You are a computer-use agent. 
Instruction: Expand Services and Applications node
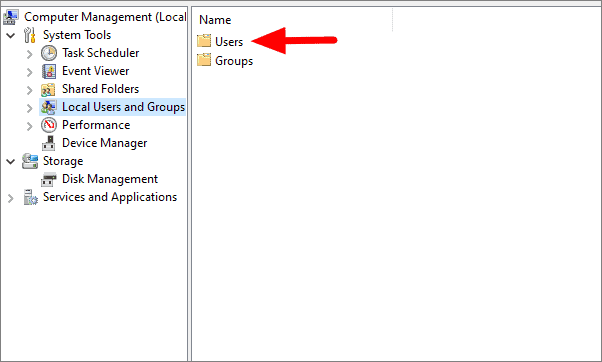10,198
